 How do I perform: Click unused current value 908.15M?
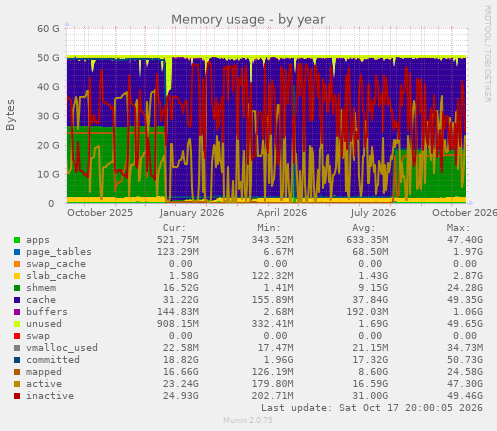click(178, 324)
